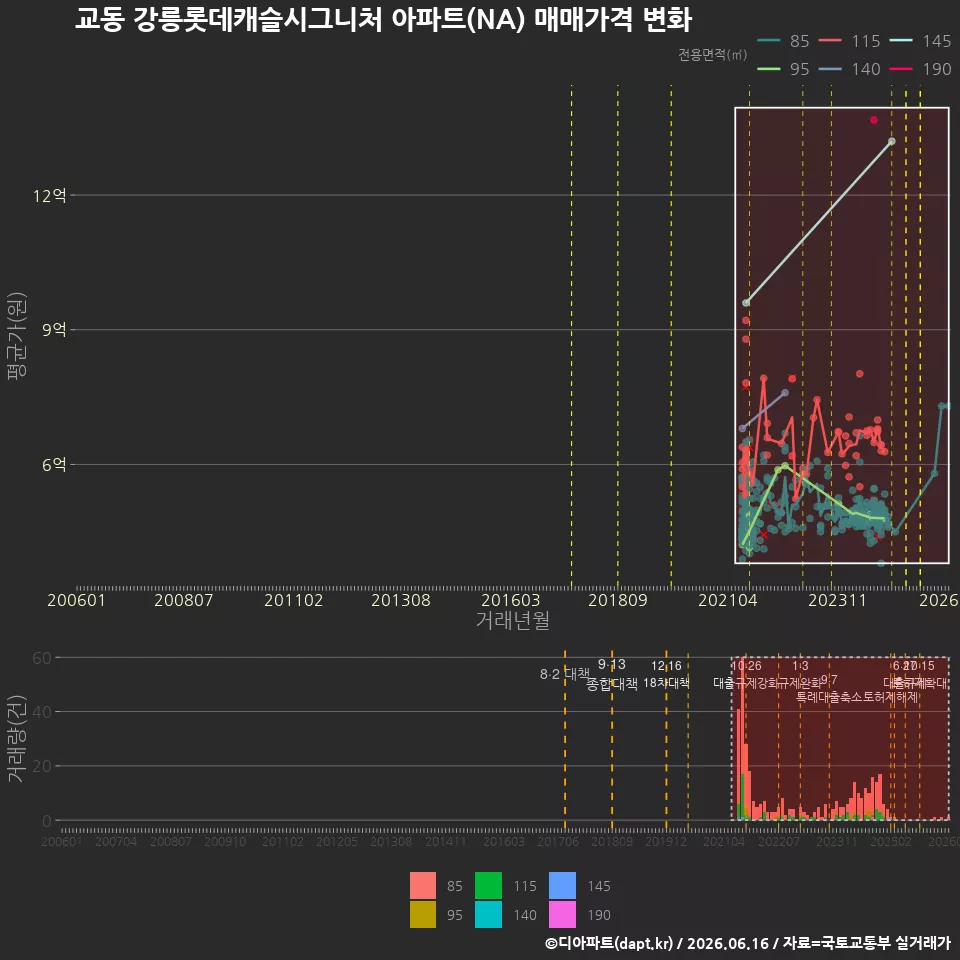This screenshot has height=960, width=960.
Task: Select the magenta 190 line key in top legend
Action: tap(901, 69)
